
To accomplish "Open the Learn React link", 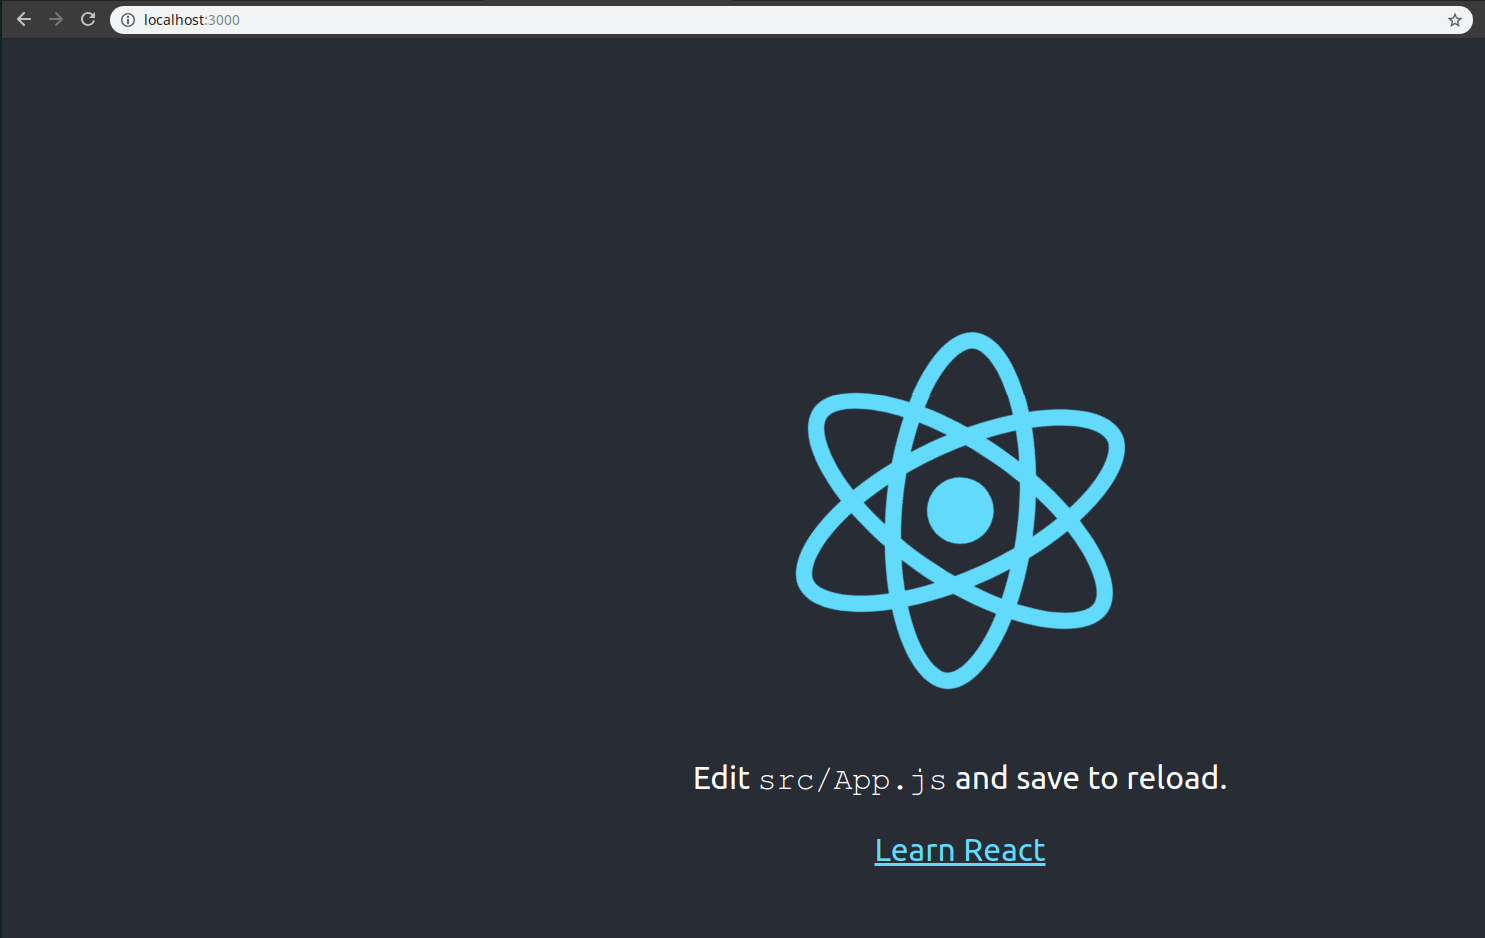I will click(x=960, y=850).
